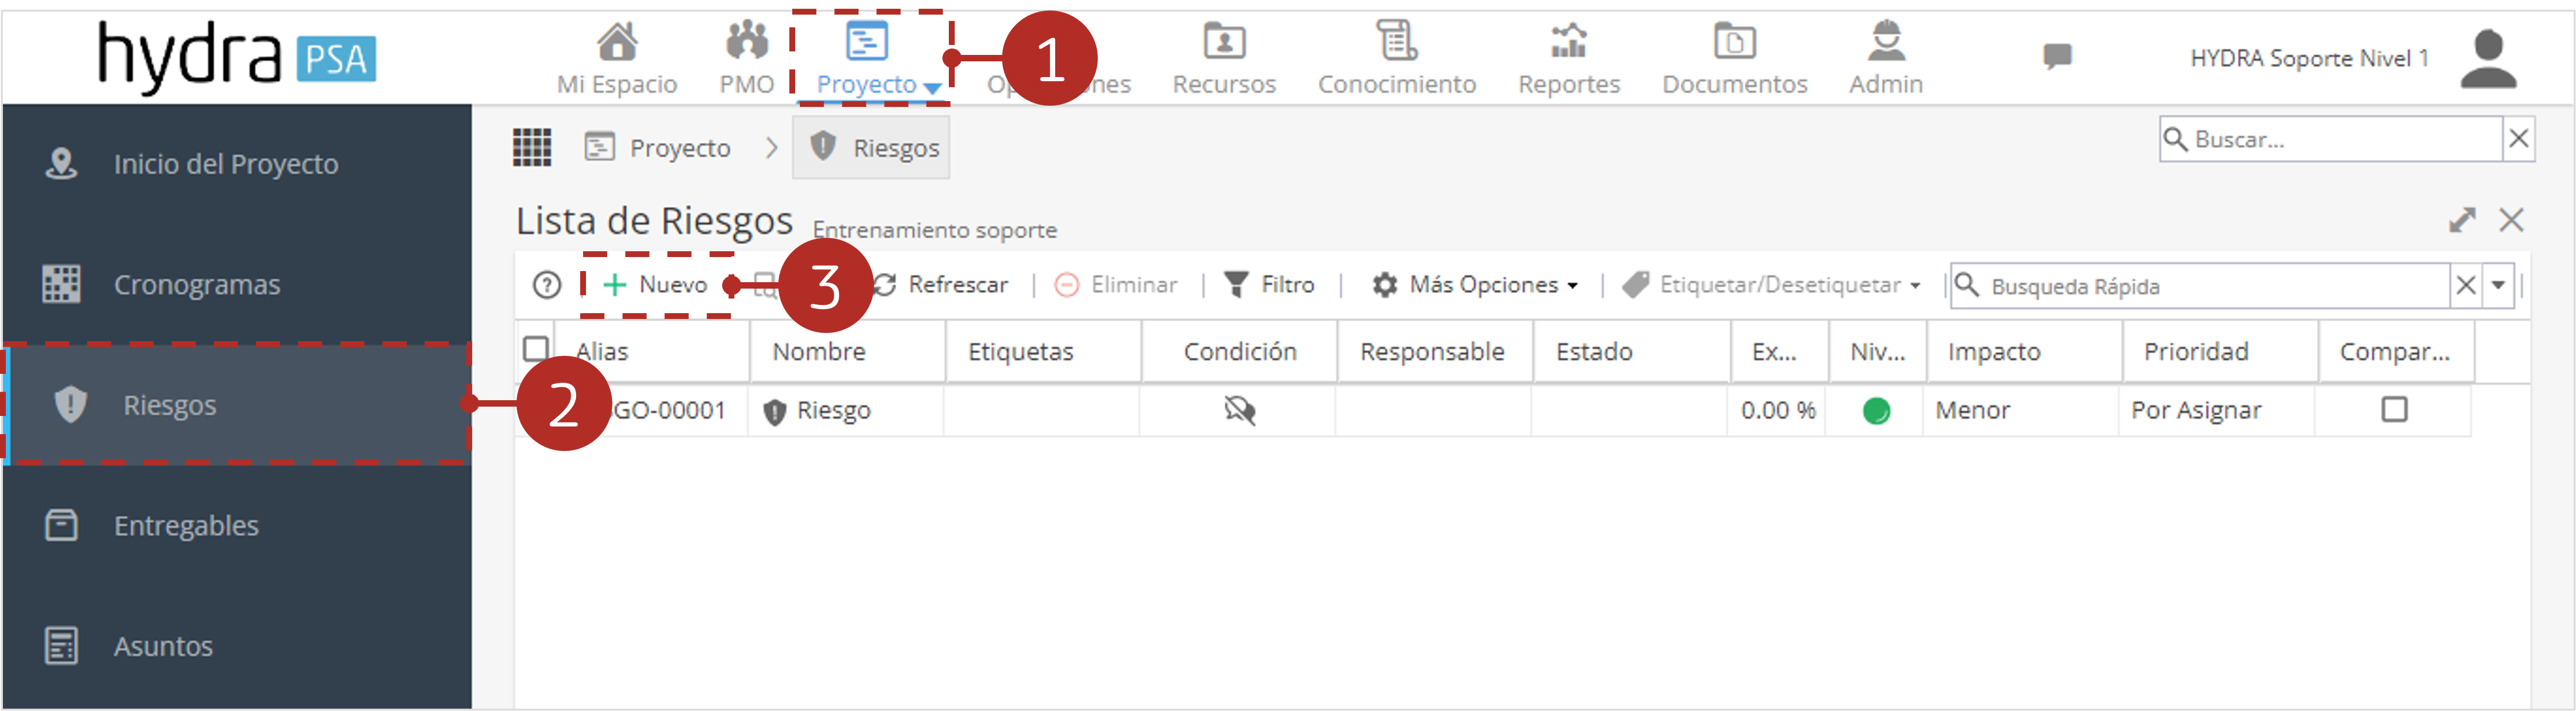Click the Nuevo button
The height and width of the screenshot is (711, 2576).
656,285
